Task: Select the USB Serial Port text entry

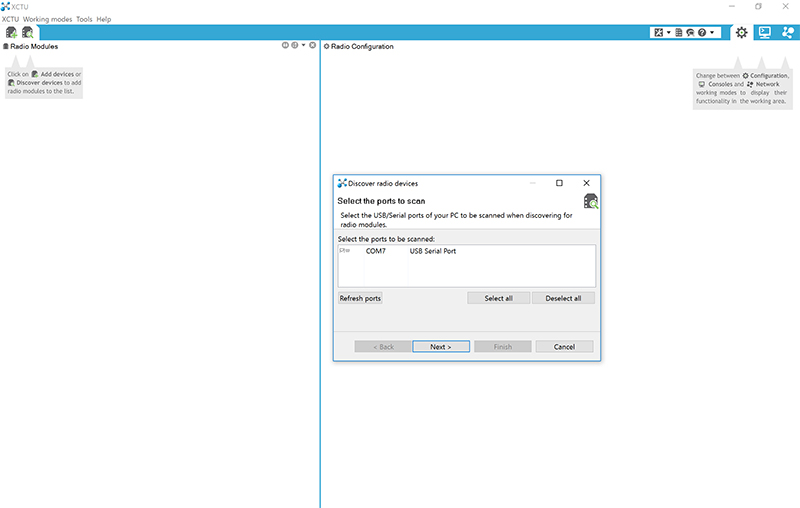Action: pos(433,251)
